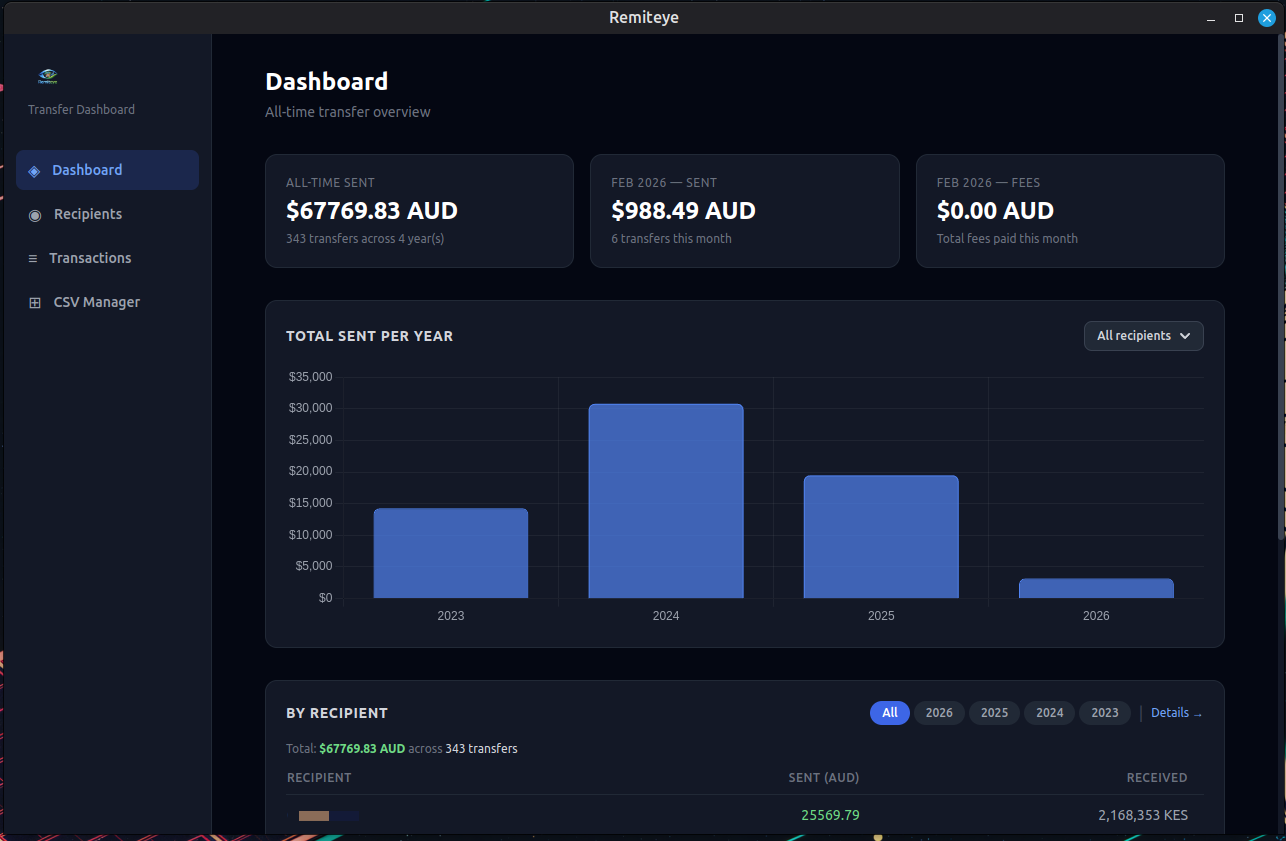The height and width of the screenshot is (841, 1286).
Task: Open the CSV Manager section
Action: point(97,302)
